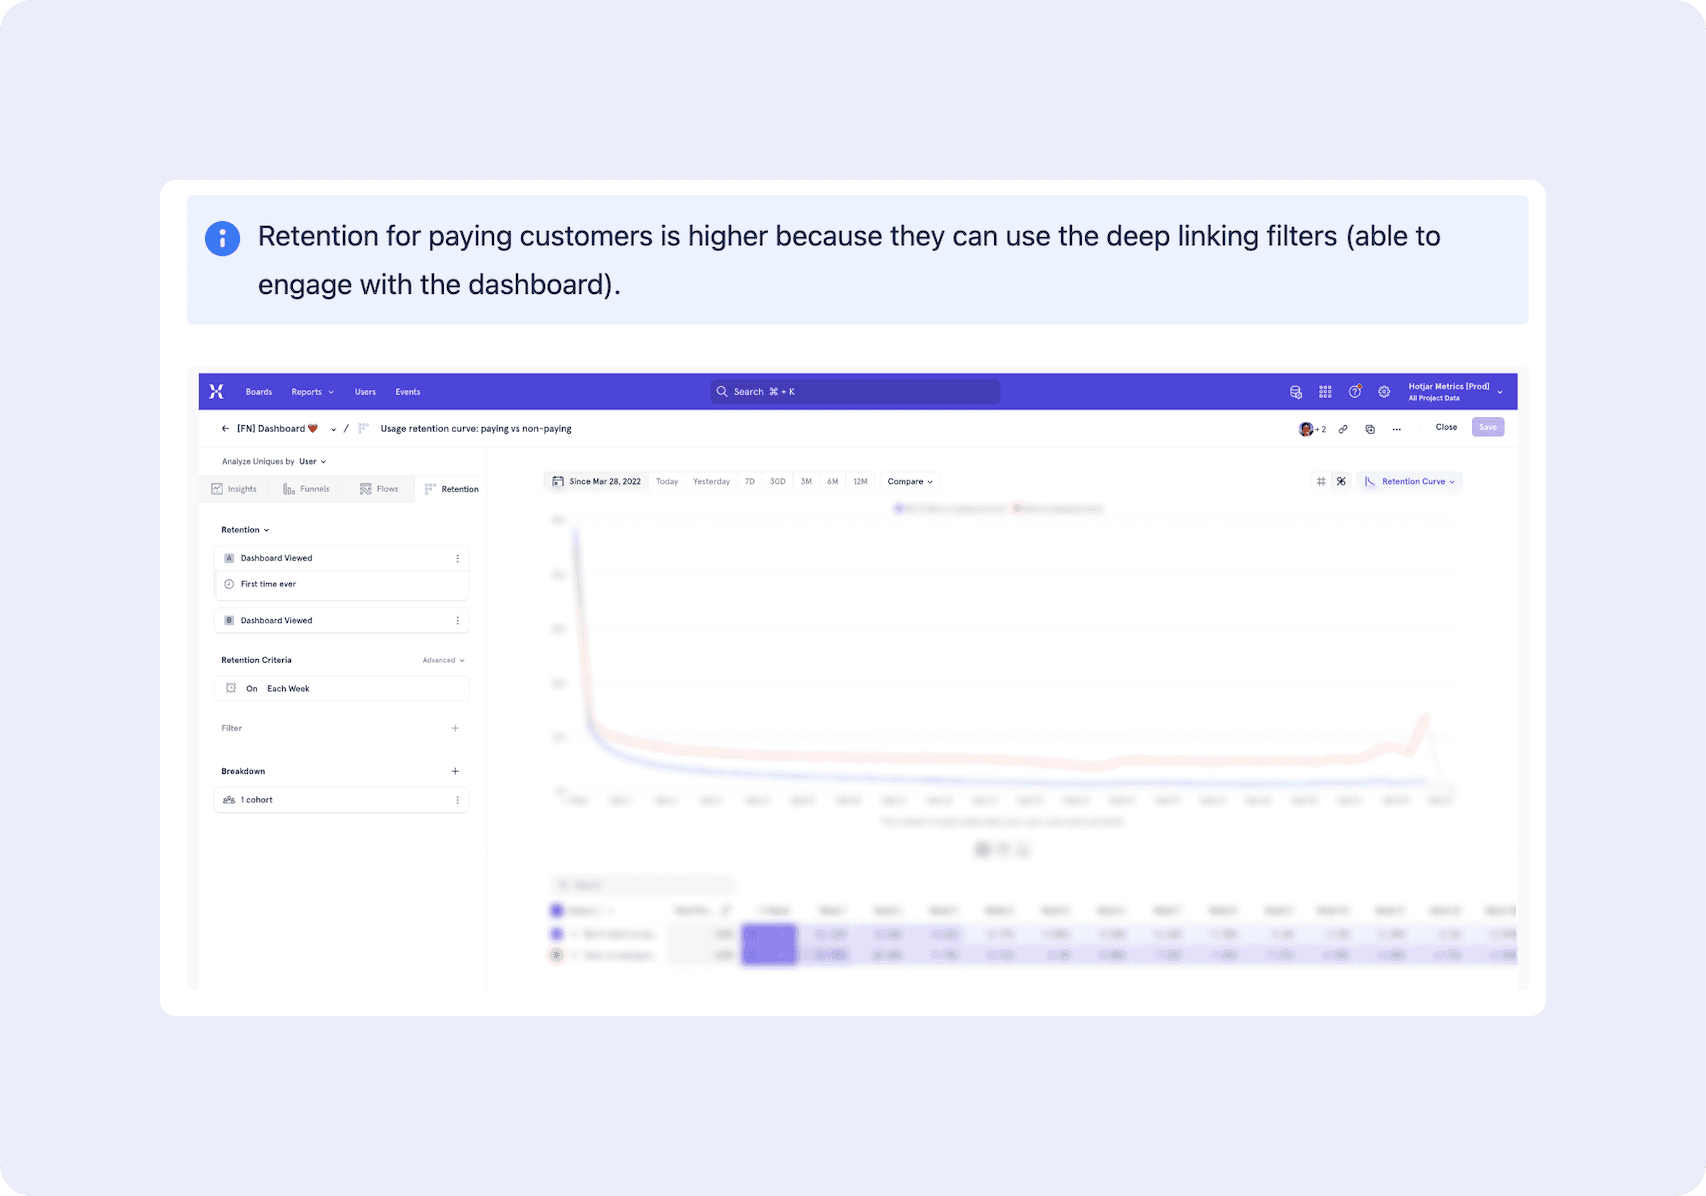
Task: Select the Today date range
Action: [667, 482]
